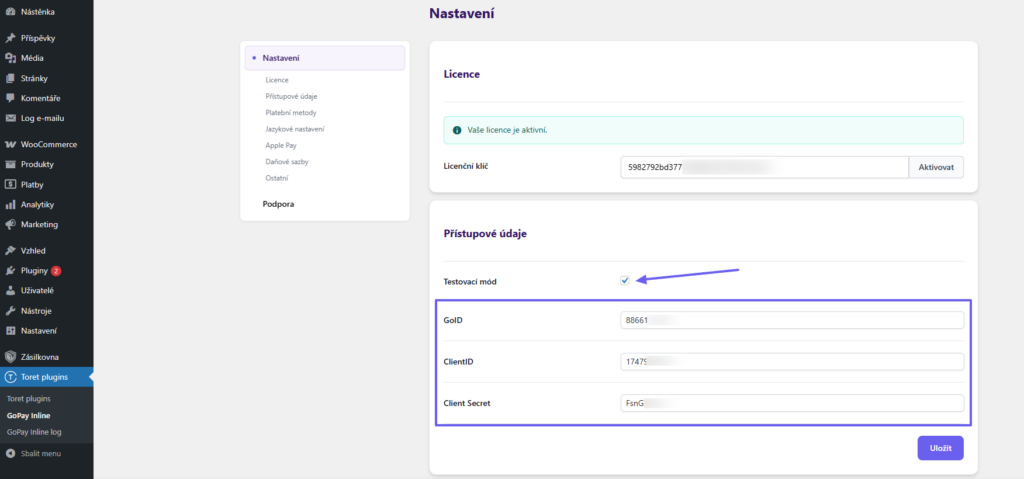The image size is (1024, 479).
Task: Select Nastavení in the settings panel nav
Action: [x=325, y=58]
